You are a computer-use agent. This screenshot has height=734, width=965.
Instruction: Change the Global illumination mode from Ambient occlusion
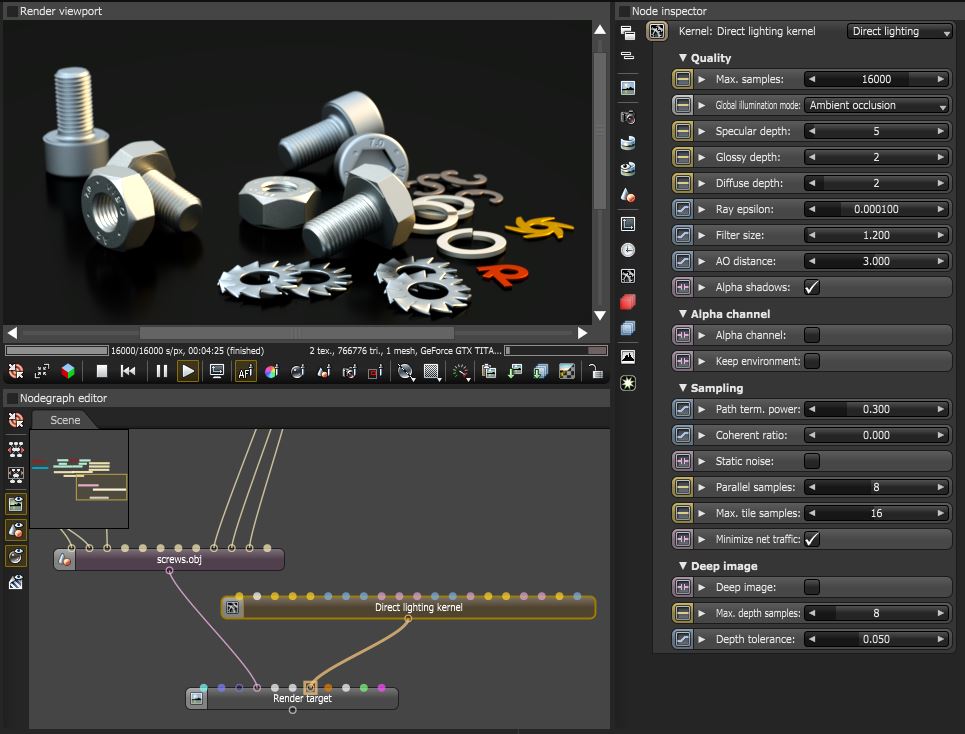click(877, 105)
